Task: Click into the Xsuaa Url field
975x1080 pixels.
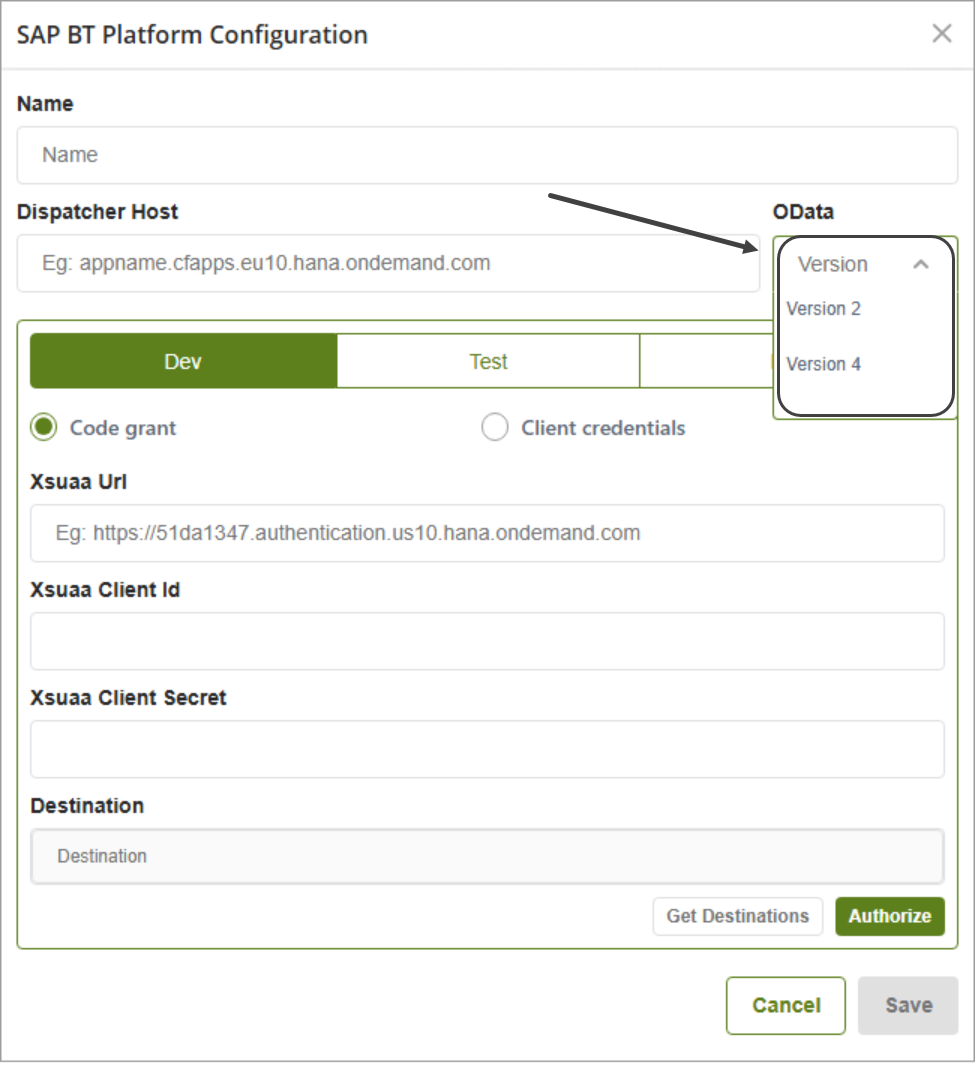Action: (x=487, y=533)
